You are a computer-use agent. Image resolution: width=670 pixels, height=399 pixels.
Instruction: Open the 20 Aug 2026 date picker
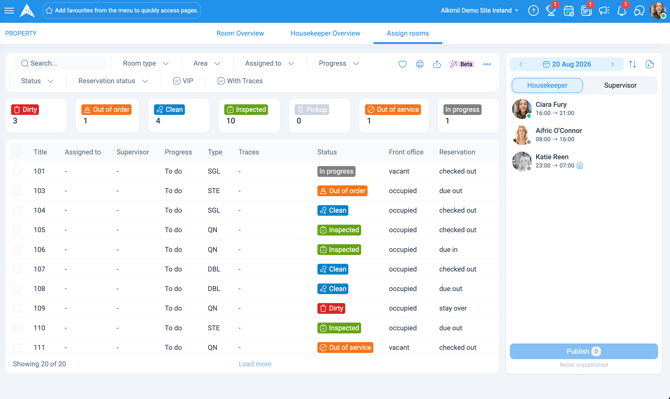point(567,65)
